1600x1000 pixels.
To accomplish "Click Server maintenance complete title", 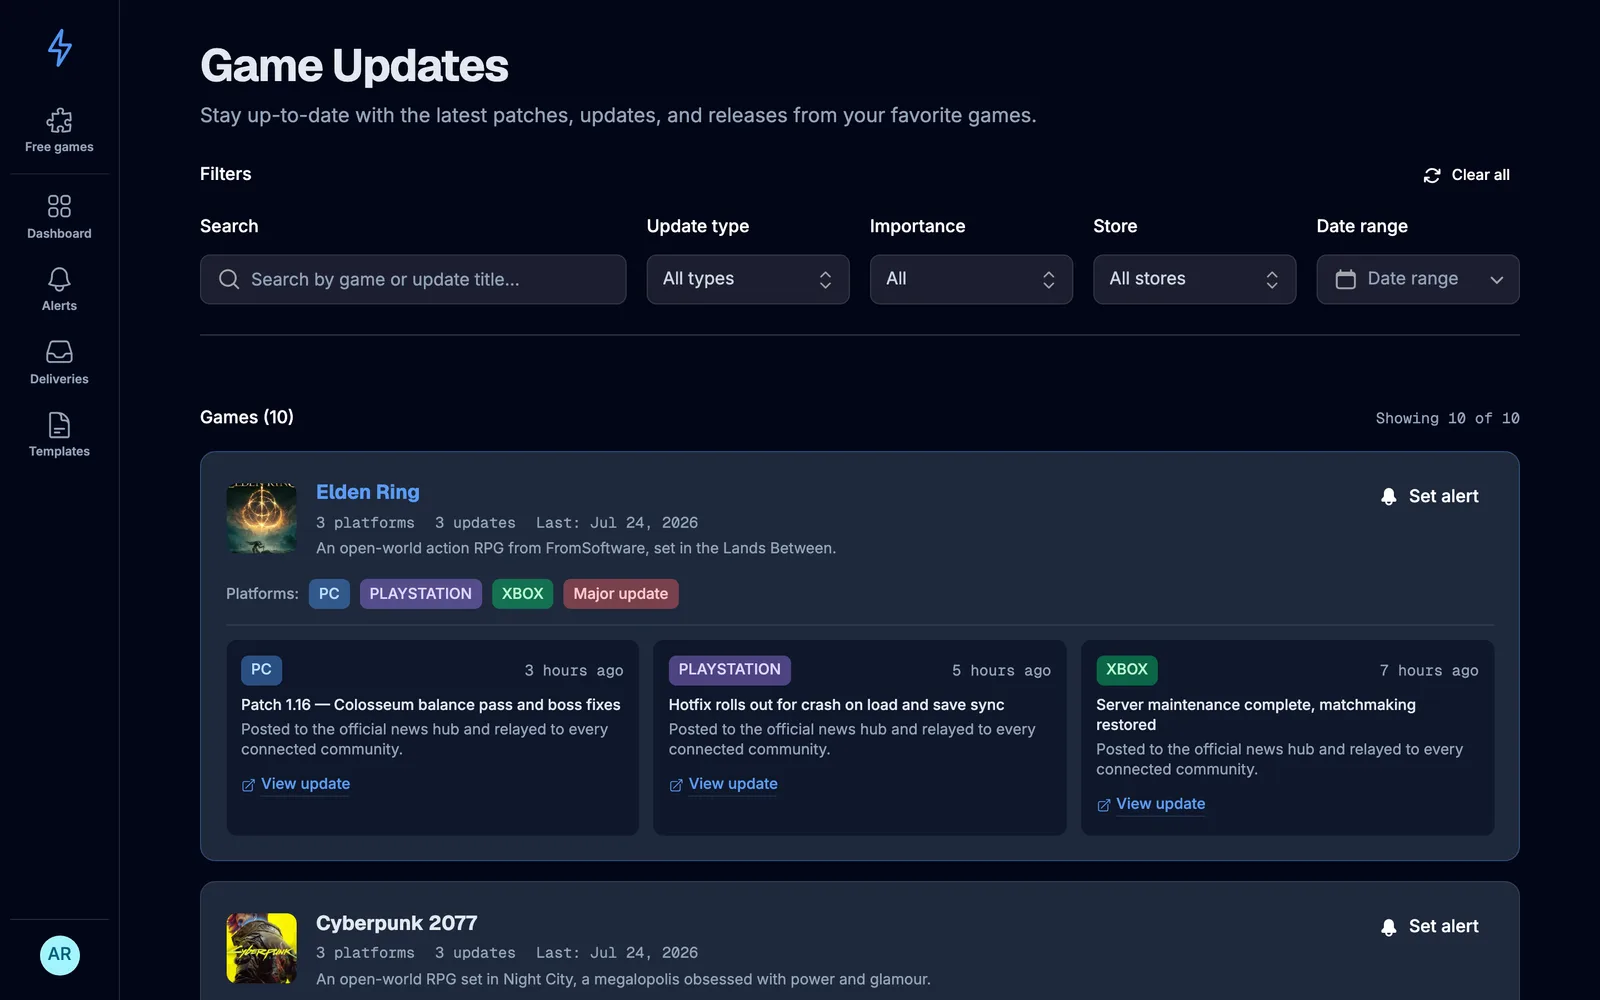I will [1256, 715].
